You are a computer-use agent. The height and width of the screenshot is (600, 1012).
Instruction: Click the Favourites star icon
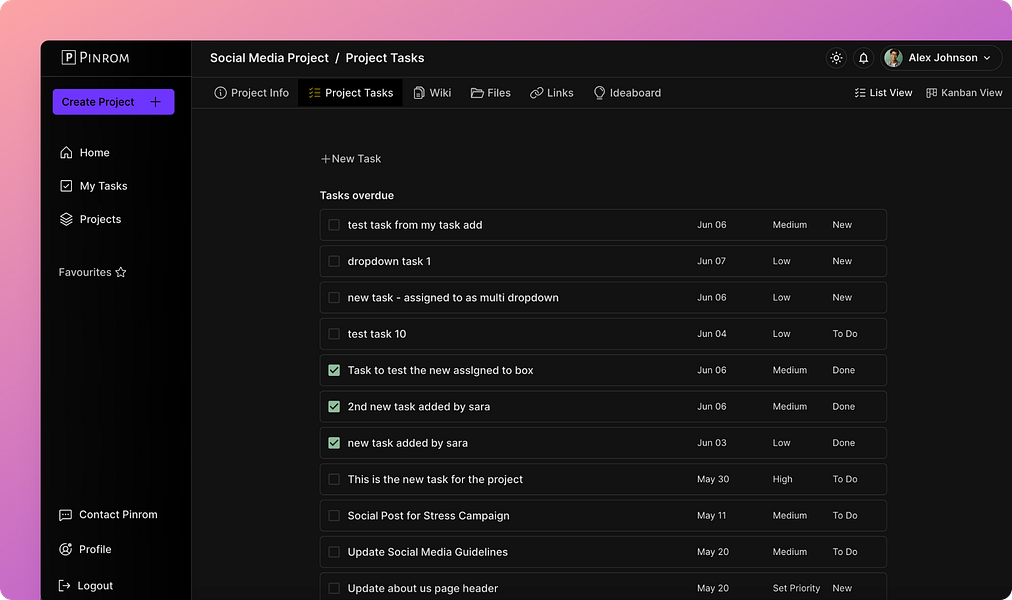121,272
